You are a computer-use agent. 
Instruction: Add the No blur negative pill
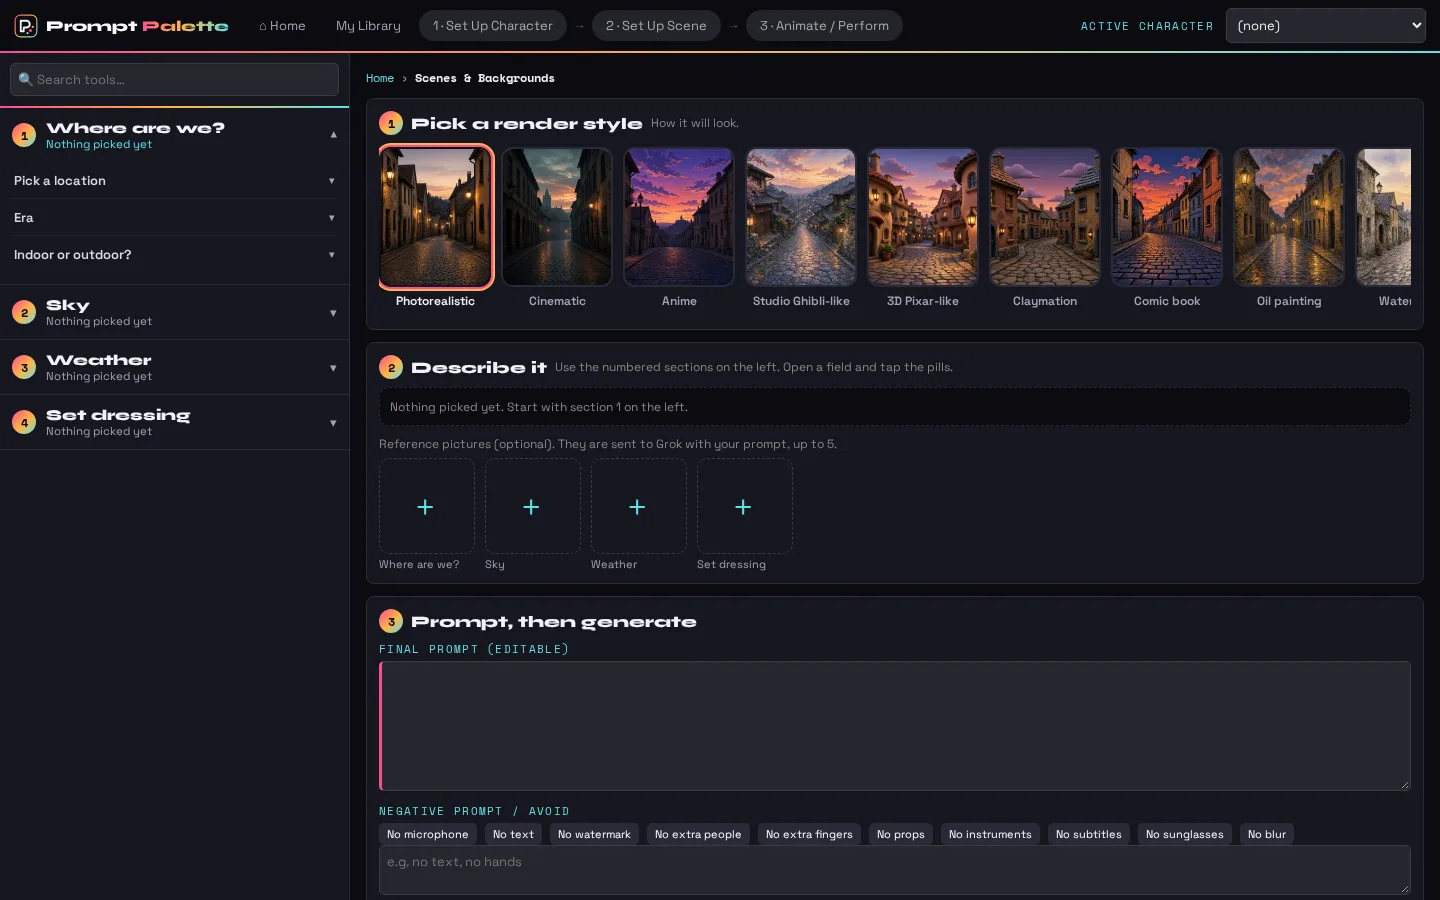tap(1267, 834)
